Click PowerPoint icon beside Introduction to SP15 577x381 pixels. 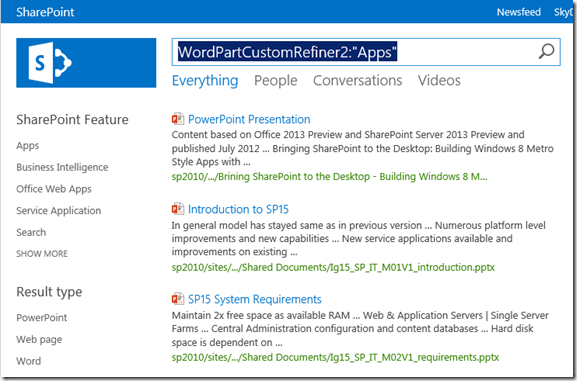178,209
